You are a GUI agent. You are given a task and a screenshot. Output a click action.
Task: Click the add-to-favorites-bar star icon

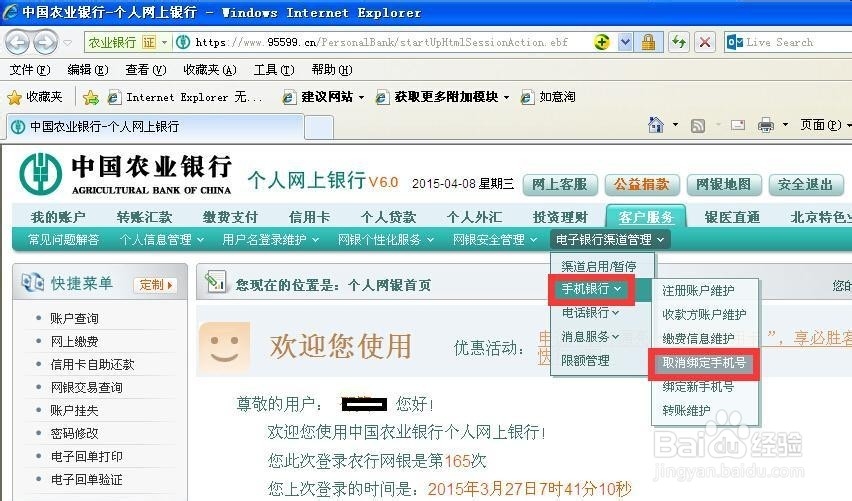(91, 97)
